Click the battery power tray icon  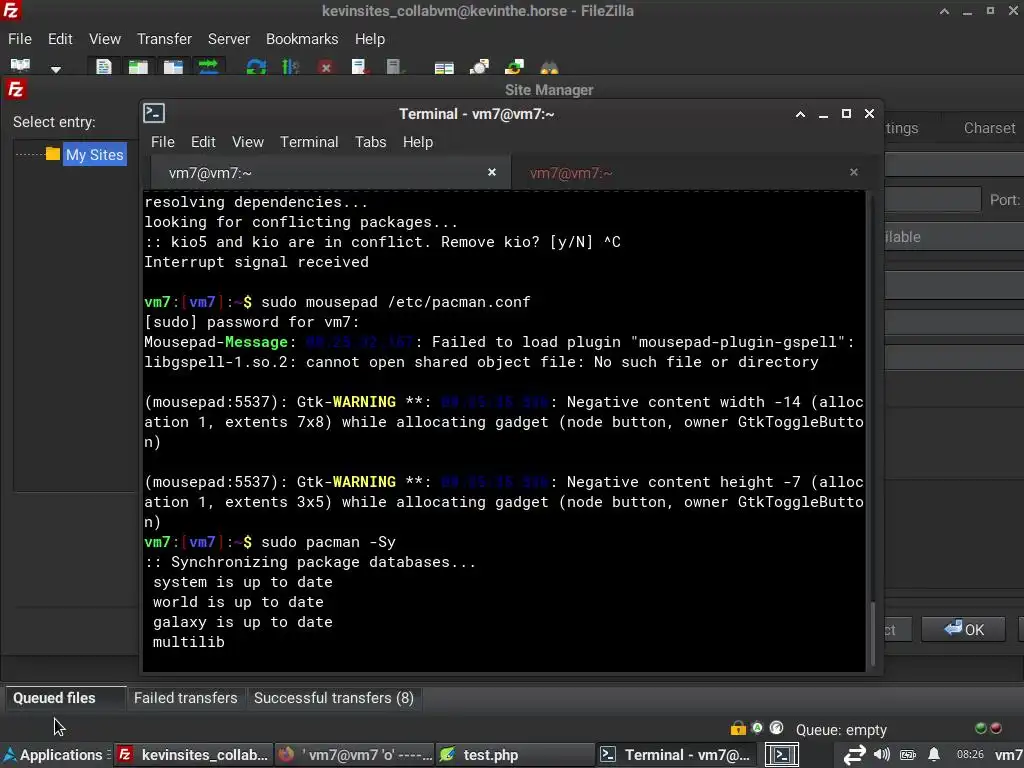(x=908, y=755)
